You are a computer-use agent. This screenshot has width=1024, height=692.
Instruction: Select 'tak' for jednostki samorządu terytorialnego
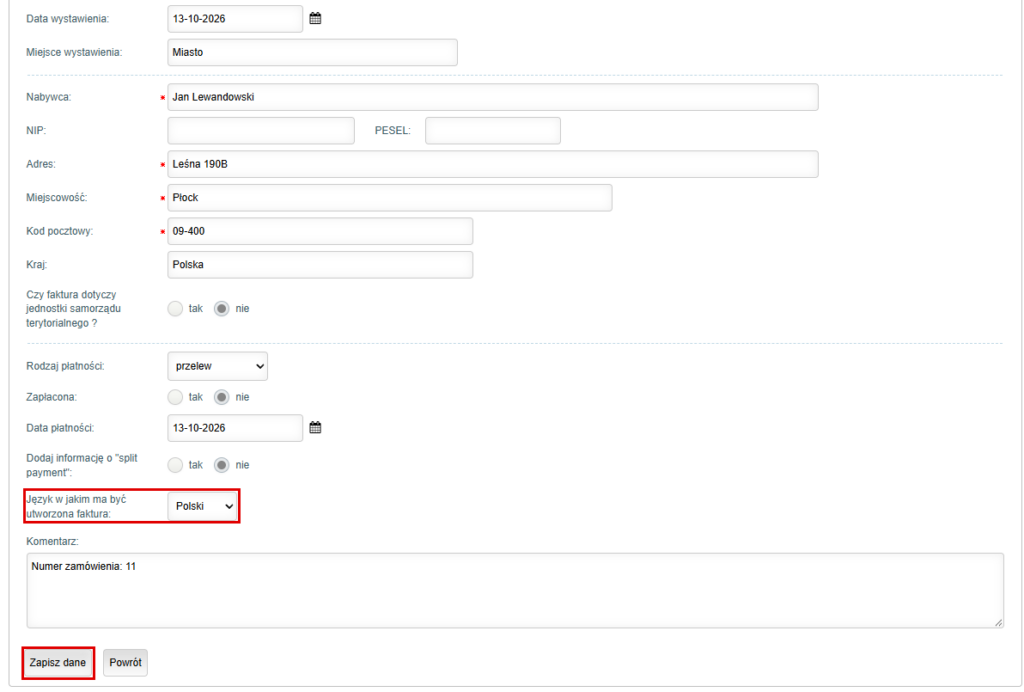[175, 309]
